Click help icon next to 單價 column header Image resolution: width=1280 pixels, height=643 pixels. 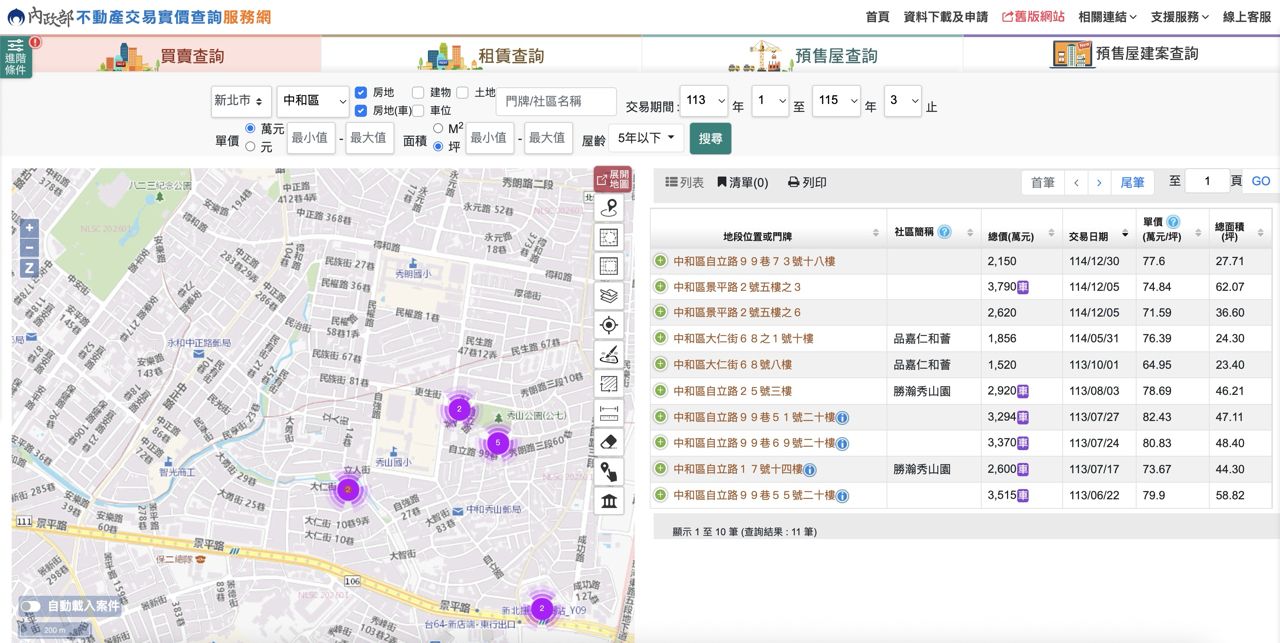pyautogui.click(x=1173, y=222)
